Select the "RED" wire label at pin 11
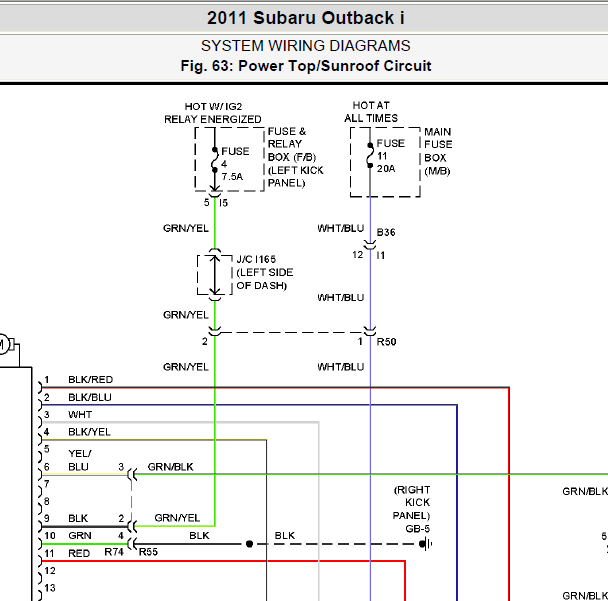Viewport: 608px width, 601px height. click(x=79, y=553)
